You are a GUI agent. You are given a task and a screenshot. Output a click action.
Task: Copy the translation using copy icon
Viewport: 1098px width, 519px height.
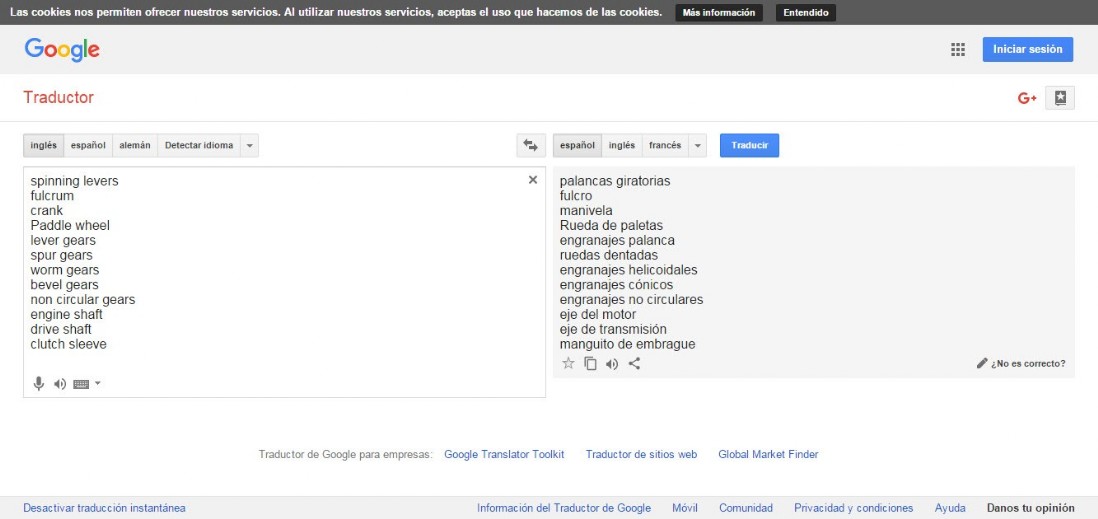(590, 364)
